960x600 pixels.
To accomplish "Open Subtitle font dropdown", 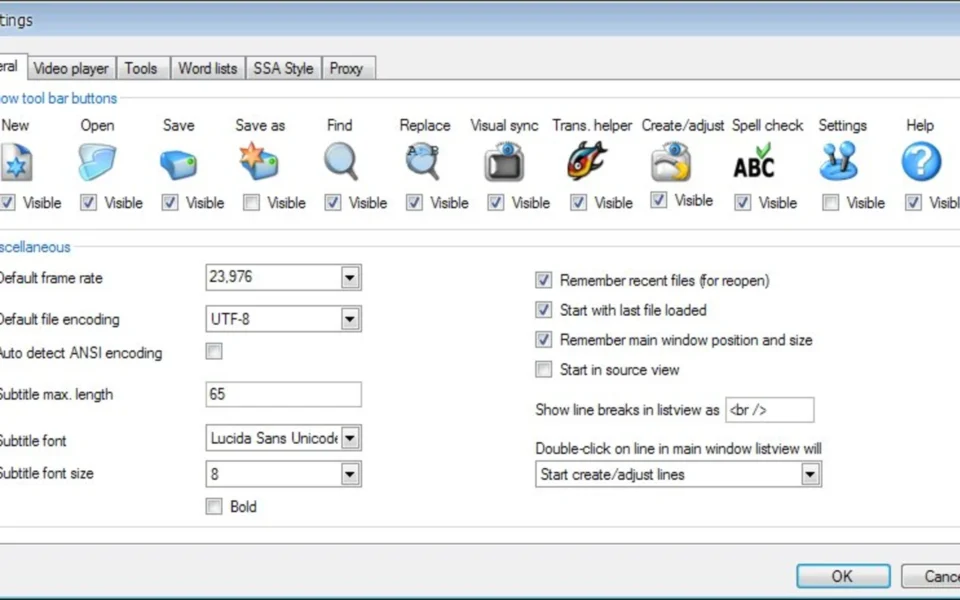I will 350,438.
